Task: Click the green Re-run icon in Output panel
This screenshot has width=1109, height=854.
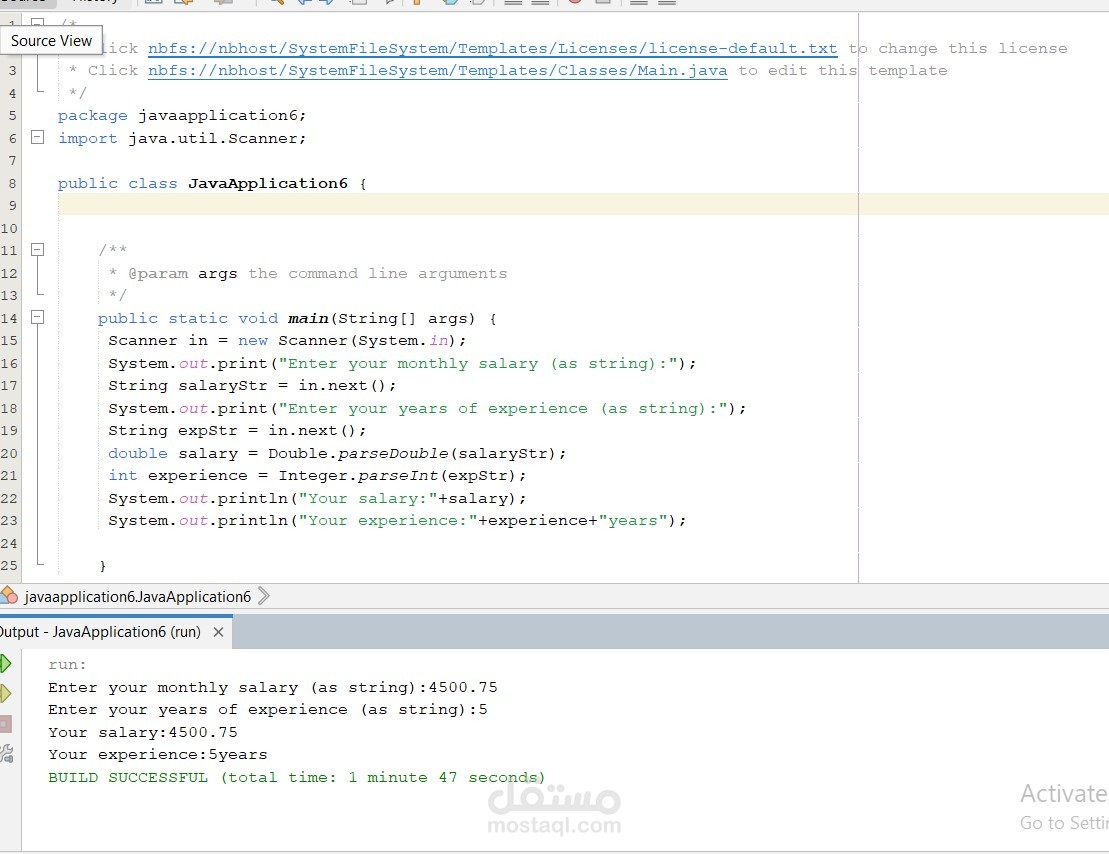Action: pyautogui.click(x=5, y=664)
